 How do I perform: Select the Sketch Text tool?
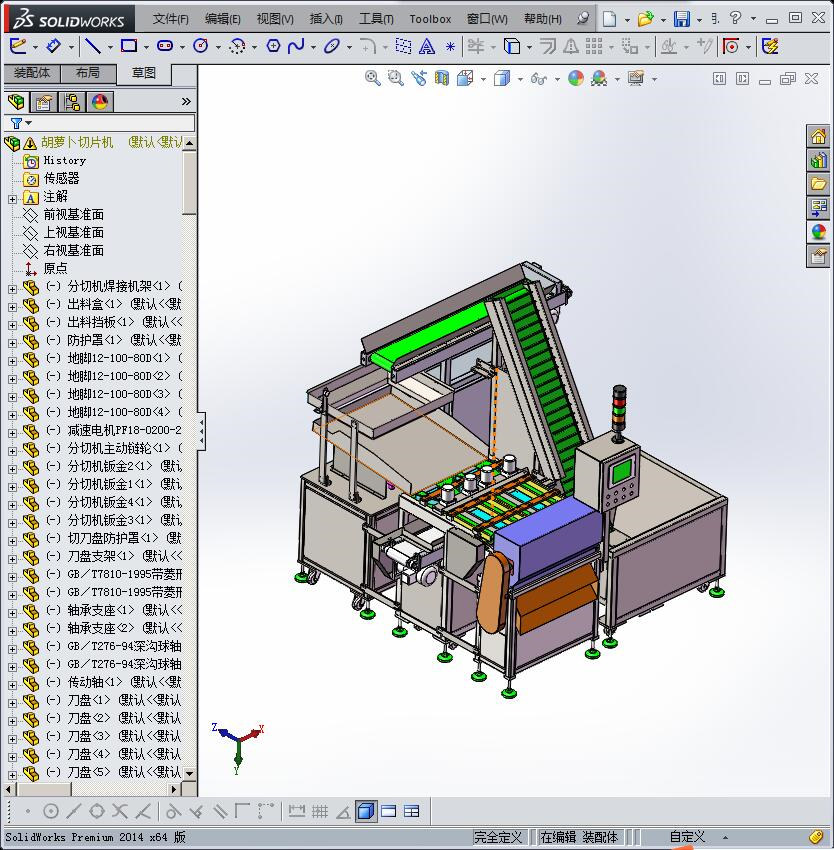pyautogui.click(x=427, y=47)
